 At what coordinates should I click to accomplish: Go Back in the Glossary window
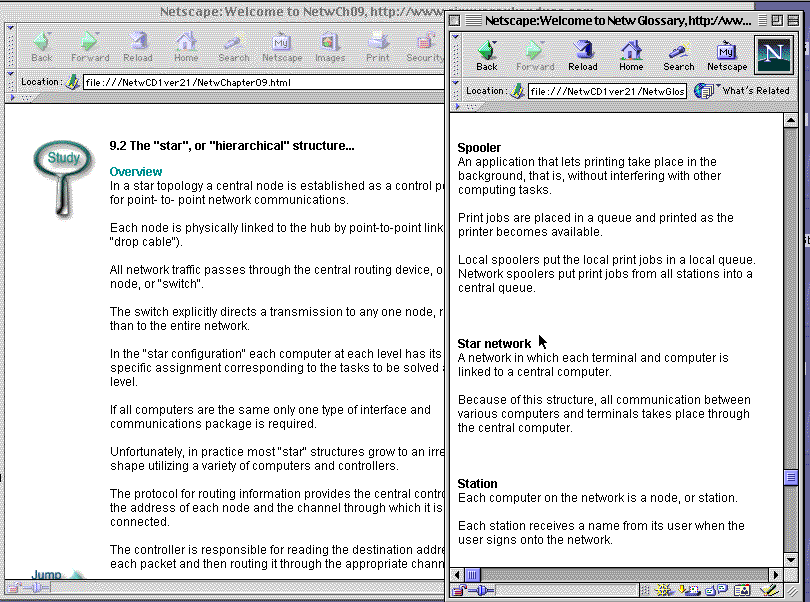pyautogui.click(x=487, y=56)
